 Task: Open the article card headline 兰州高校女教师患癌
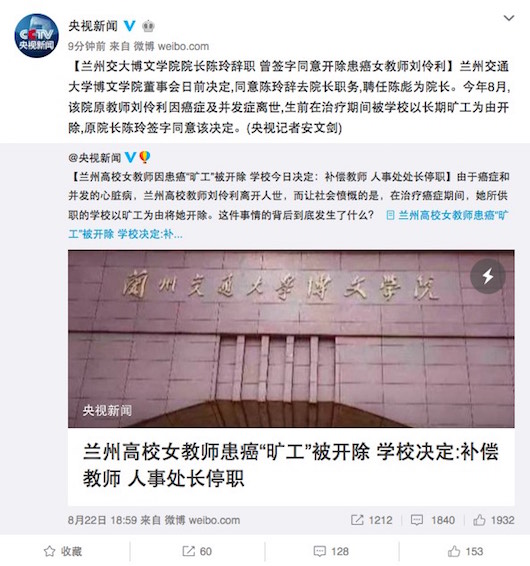tap(291, 465)
